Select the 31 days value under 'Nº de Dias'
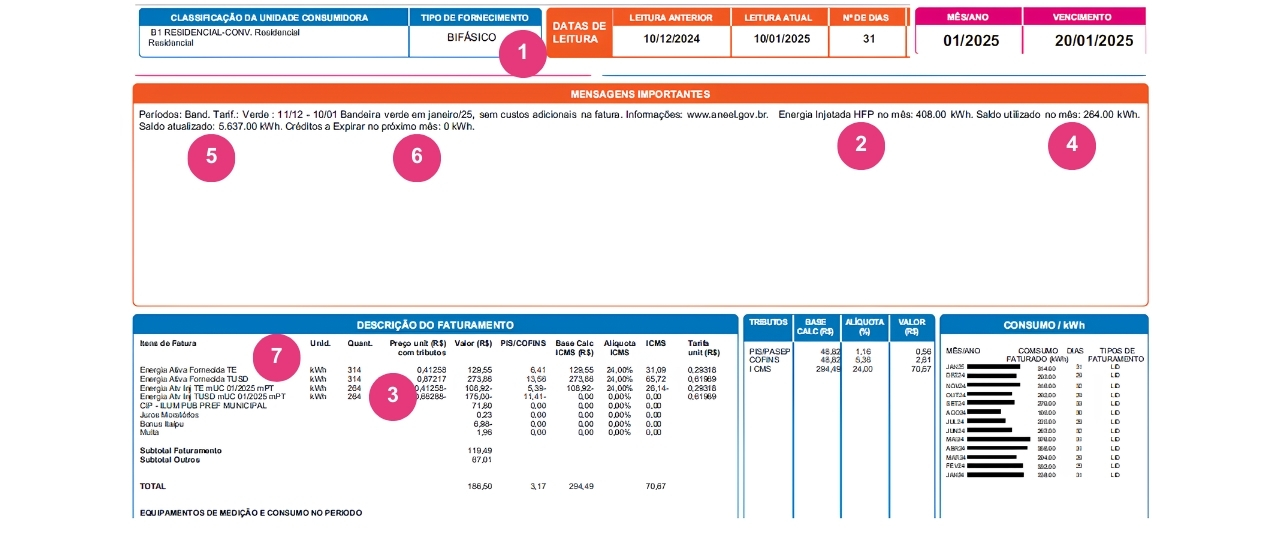The image size is (1280, 540). coord(867,39)
